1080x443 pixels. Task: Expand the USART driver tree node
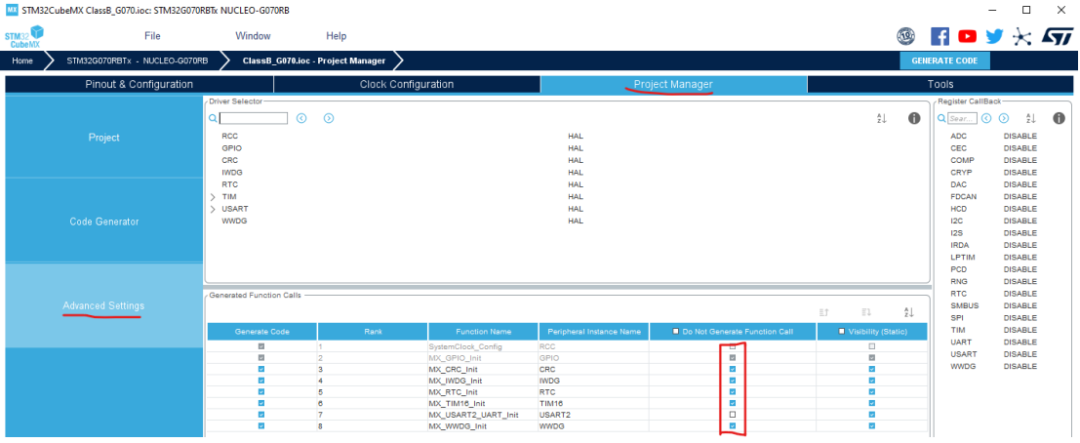coord(213,209)
